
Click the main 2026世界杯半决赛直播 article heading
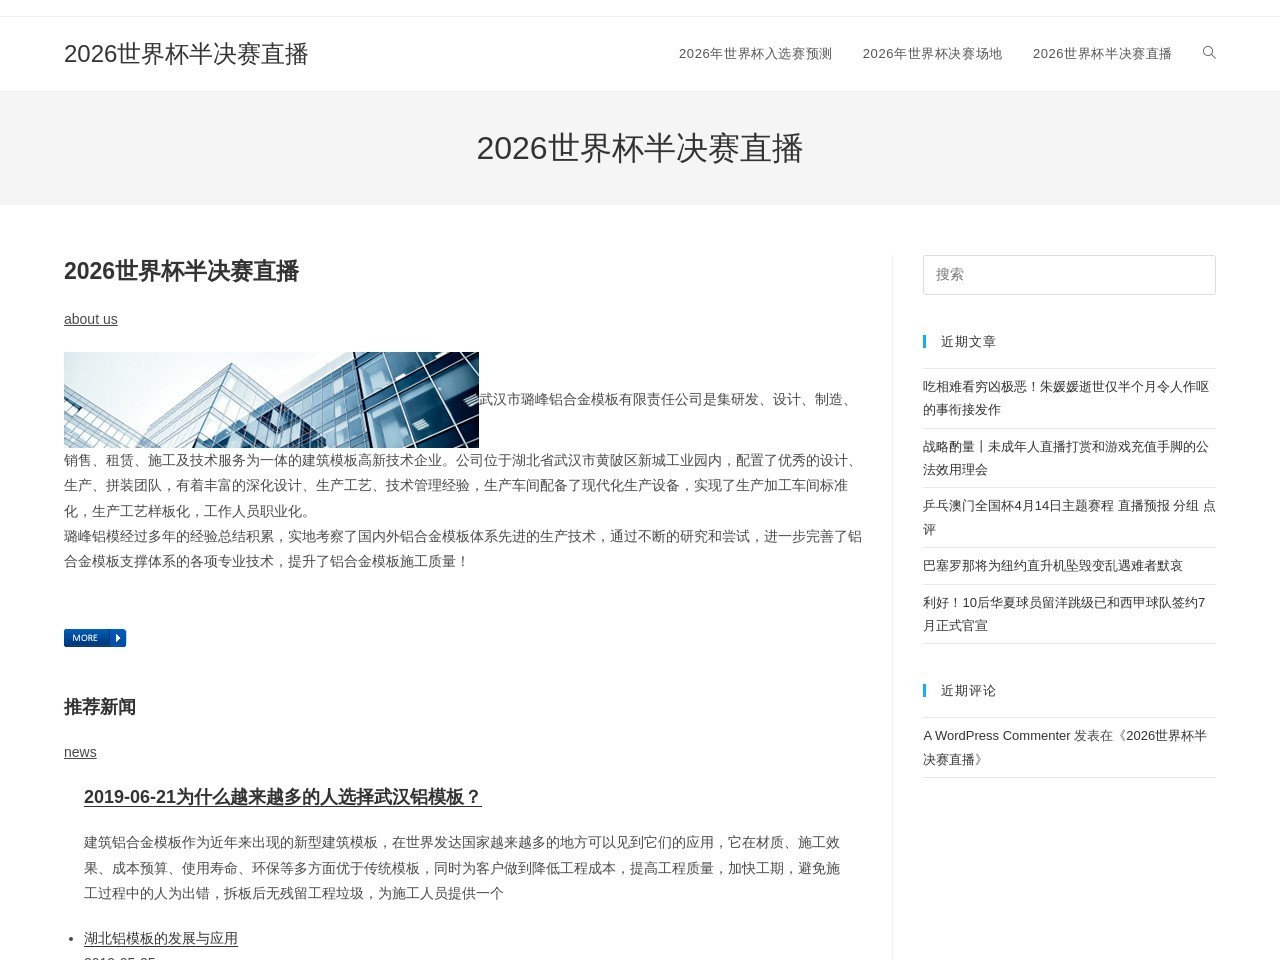click(x=181, y=271)
